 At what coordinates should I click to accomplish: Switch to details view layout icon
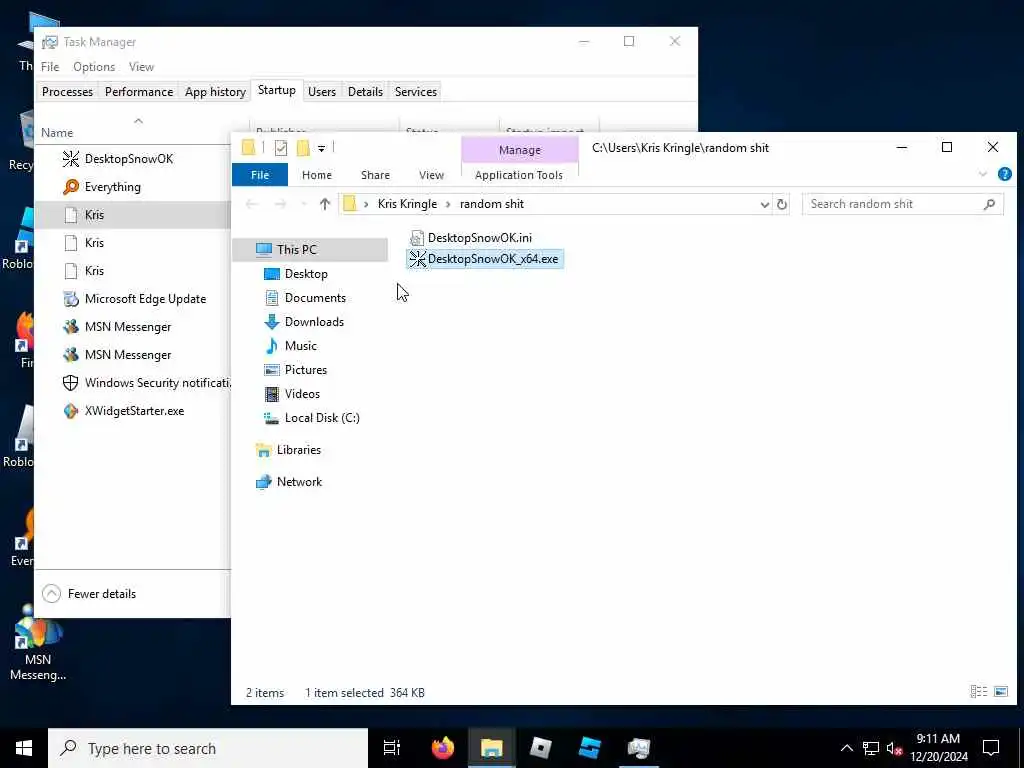coord(978,692)
